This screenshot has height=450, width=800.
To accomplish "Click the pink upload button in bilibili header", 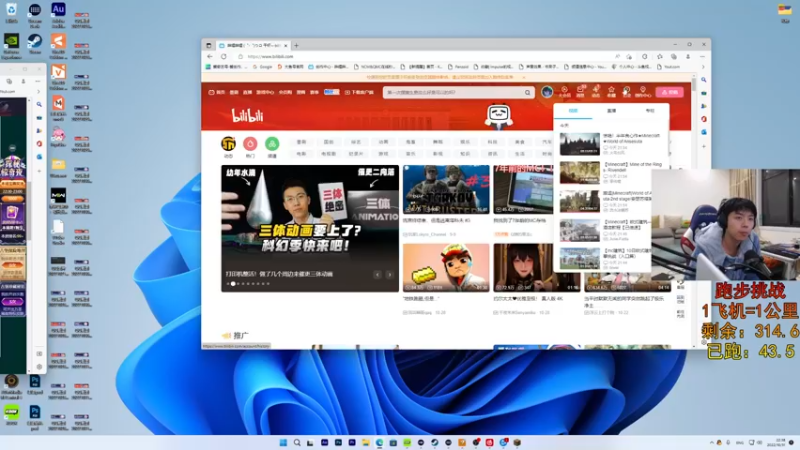I will 669,92.
